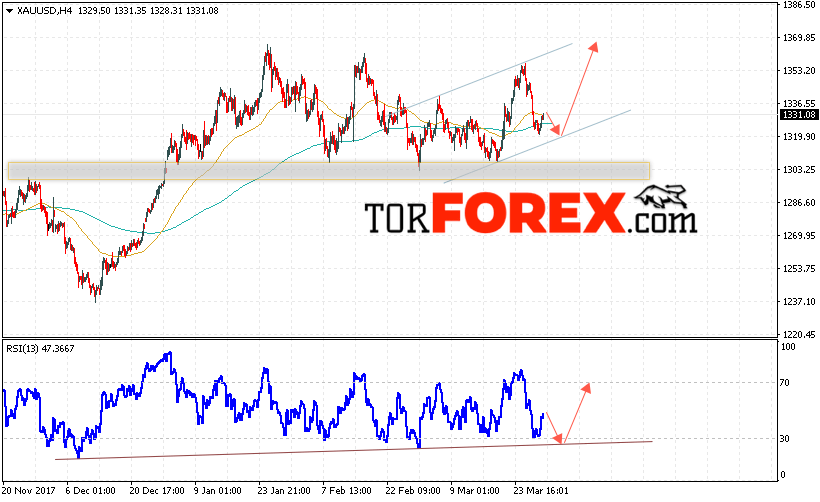Click the 22 Feb 09:00 date label
The width and height of the screenshot is (820, 502).
pos(413,491)
